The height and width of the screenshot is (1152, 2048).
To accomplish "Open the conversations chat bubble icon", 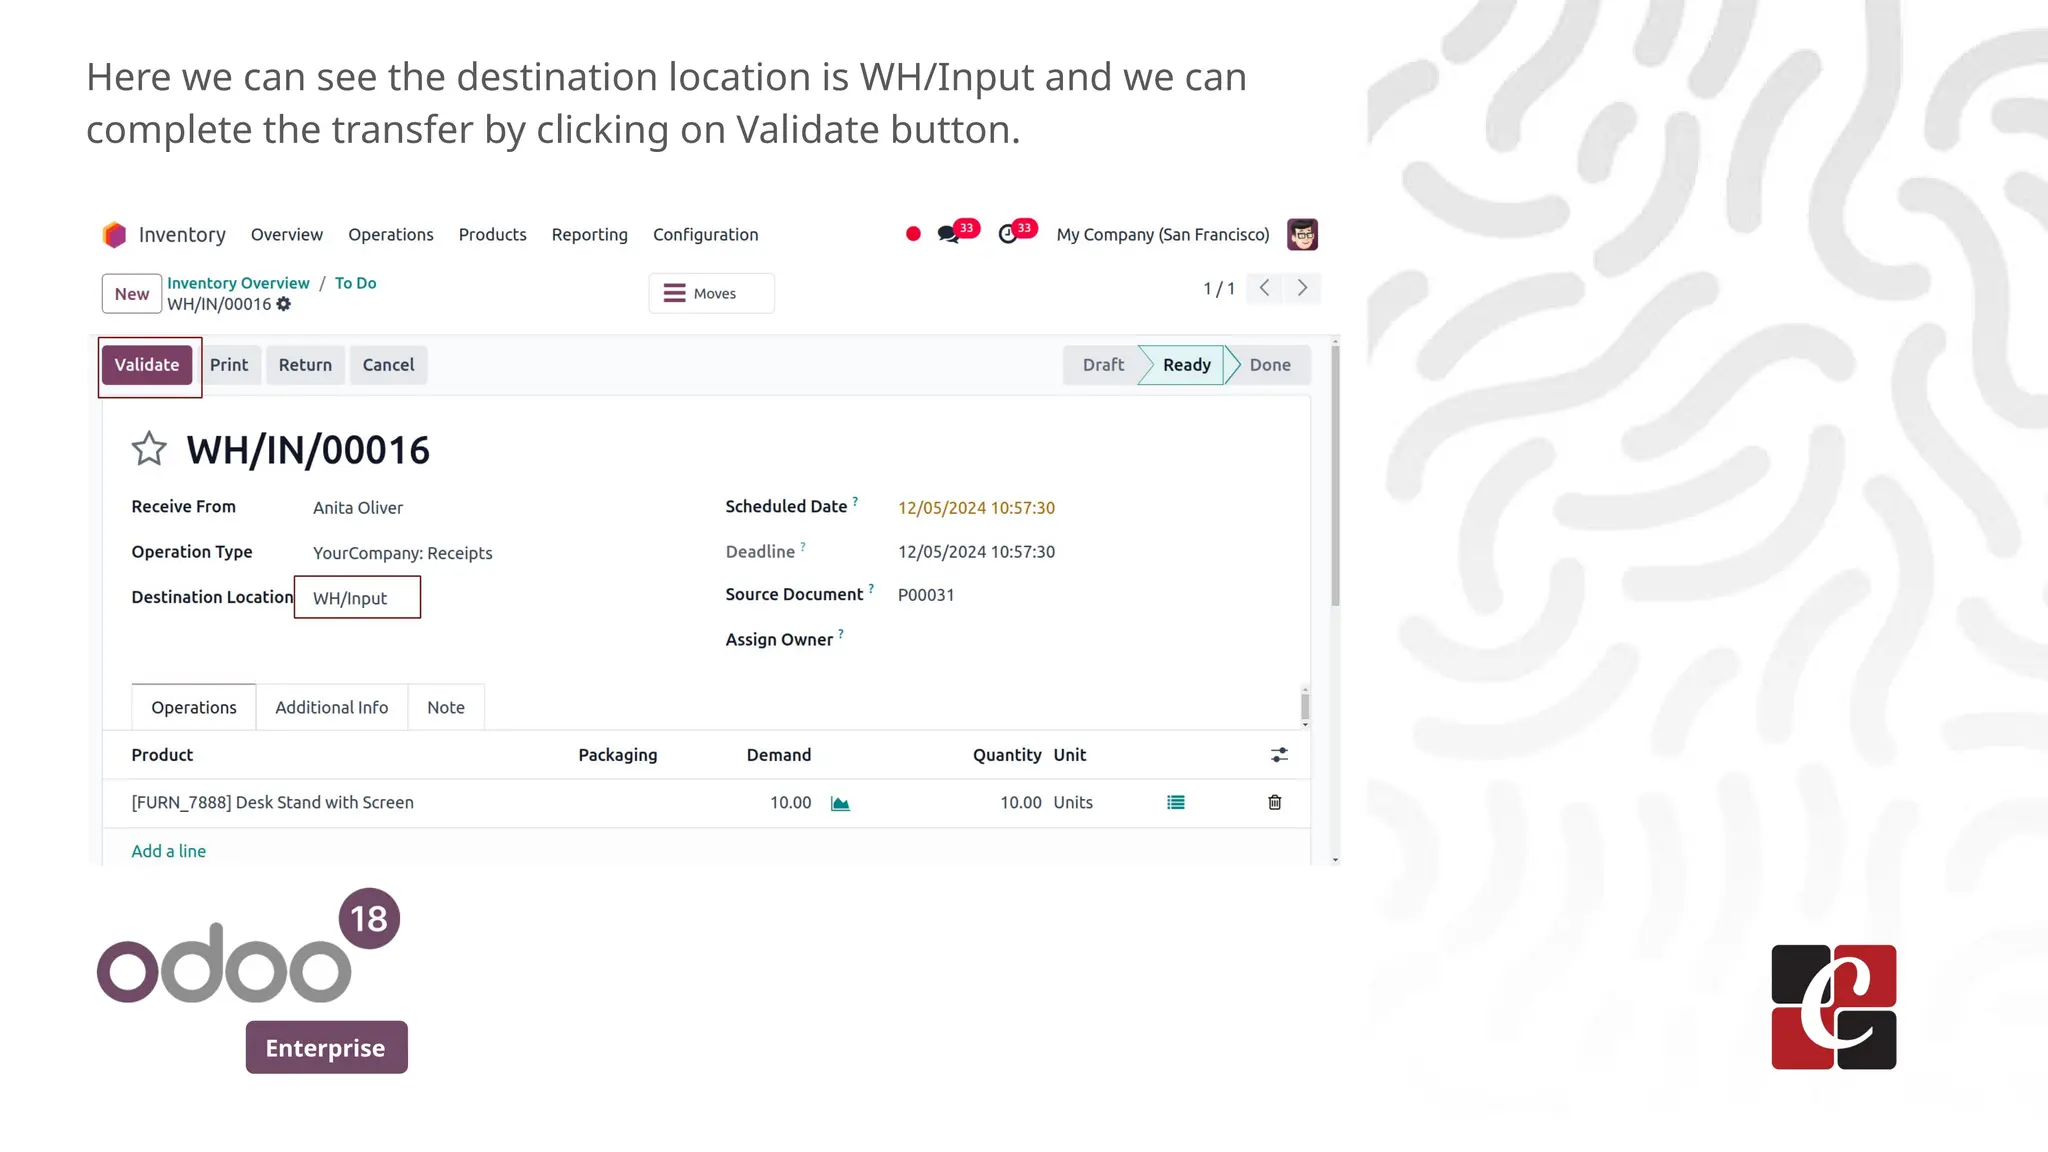I will 948,234.
